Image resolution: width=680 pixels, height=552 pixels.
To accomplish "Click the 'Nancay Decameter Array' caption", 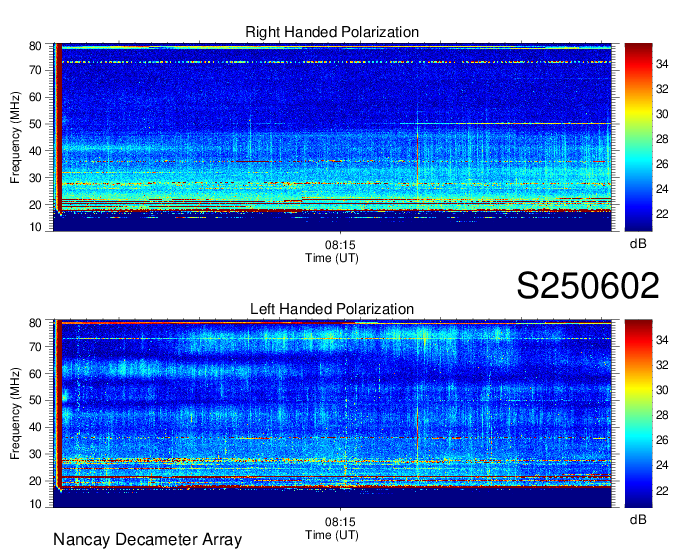I will tap(147, 540).
